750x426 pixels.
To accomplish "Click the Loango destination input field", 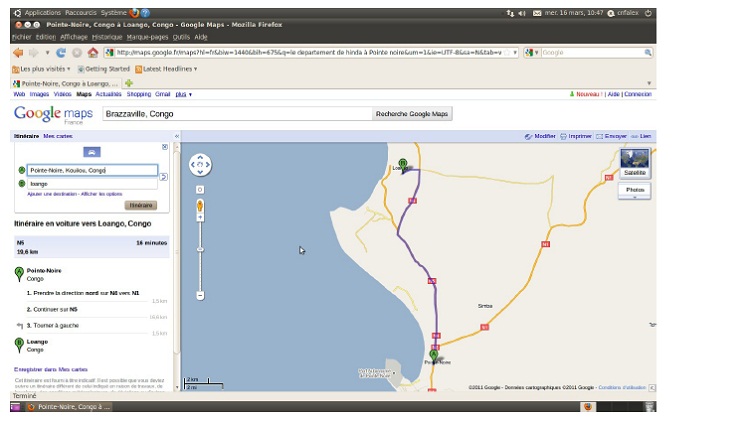I will tap(92, 184).
